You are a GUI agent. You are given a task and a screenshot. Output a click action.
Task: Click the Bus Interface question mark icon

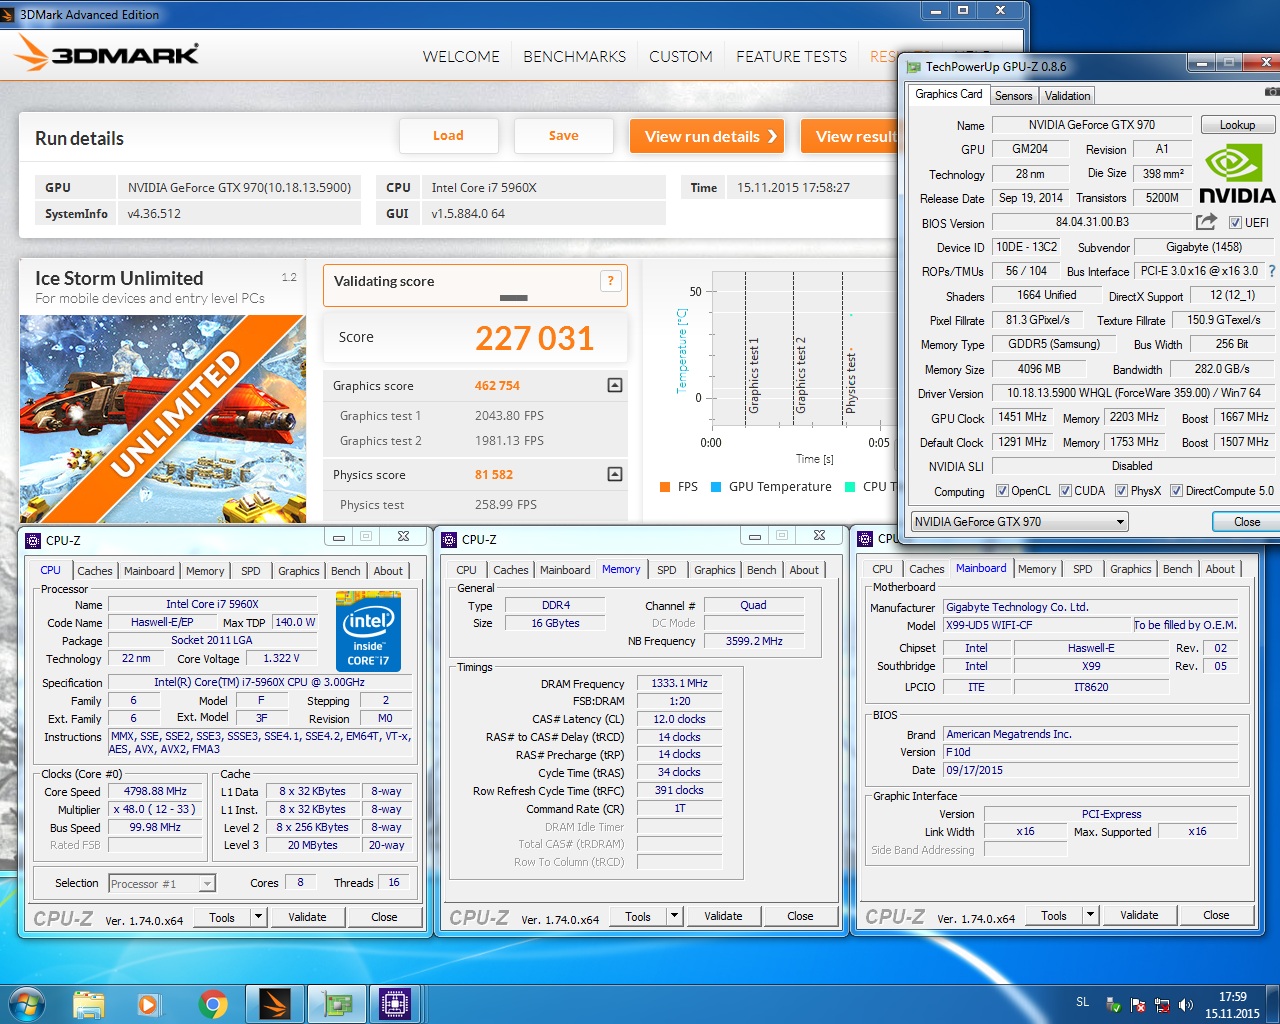pos(1272,271)
